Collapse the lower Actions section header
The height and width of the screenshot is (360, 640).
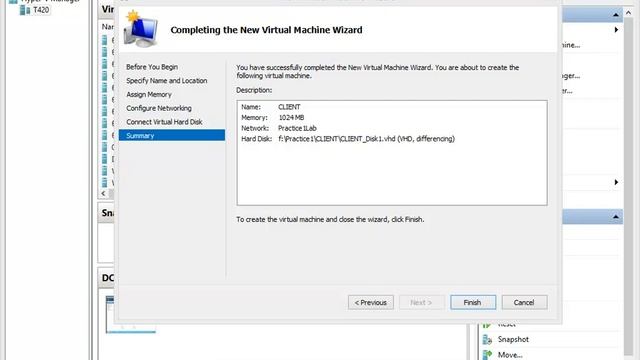[616, 217]
